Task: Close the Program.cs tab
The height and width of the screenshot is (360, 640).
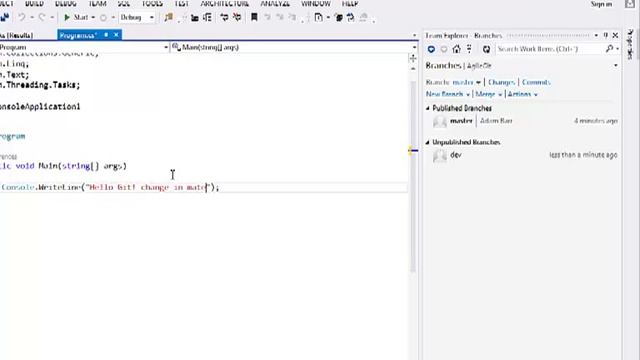Action: click(116, 35)
